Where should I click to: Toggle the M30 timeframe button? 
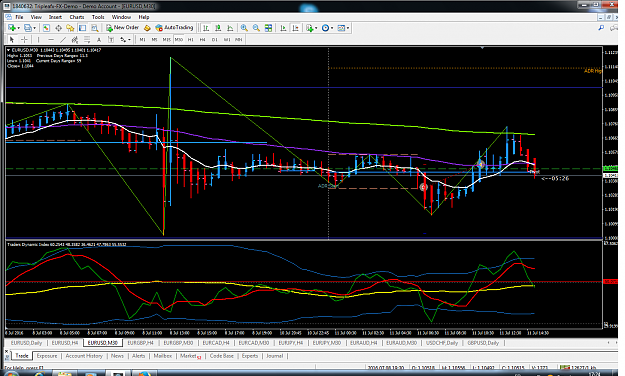point(179,39)
